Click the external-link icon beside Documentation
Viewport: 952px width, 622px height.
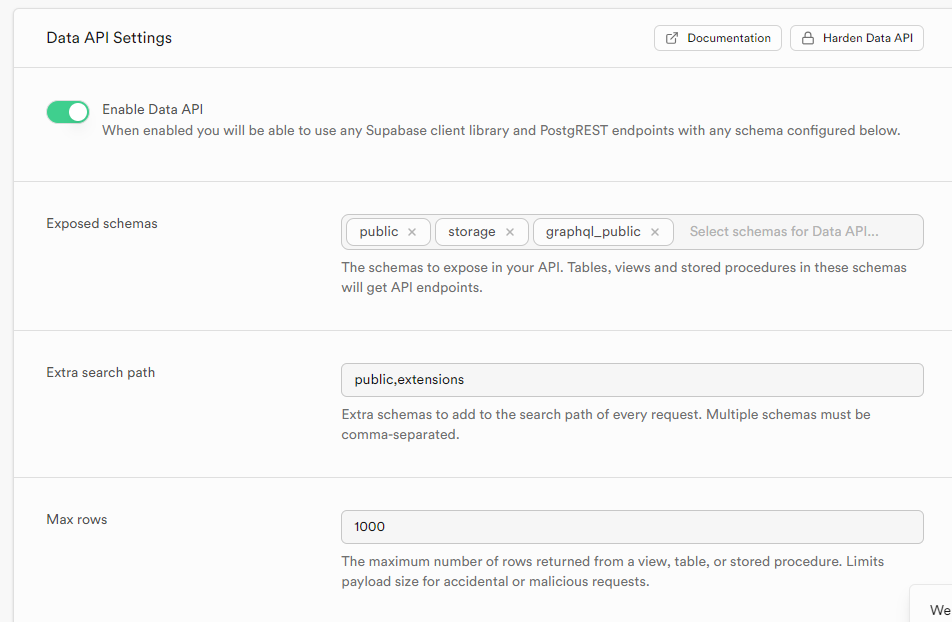[x=672, y=38]
